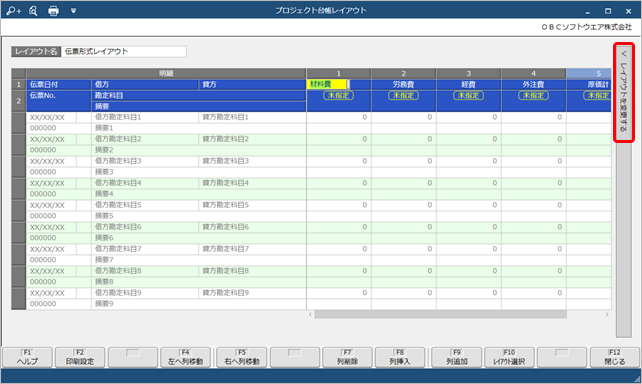Click the 伝票No. header cell
642x384 pixels.
pos(59,101)
